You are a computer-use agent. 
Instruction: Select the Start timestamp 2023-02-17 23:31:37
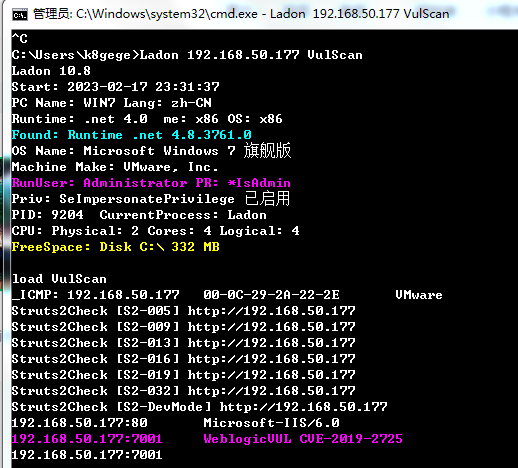(143, 87)
